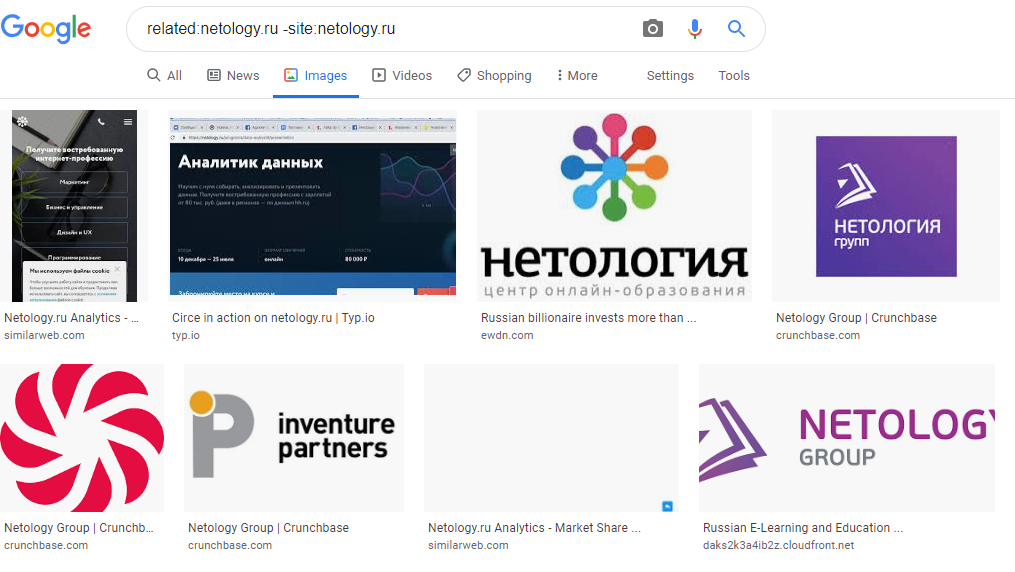
Task: Open 'Russian E-Learning and Education' title
Action: (x=803, y=528)
